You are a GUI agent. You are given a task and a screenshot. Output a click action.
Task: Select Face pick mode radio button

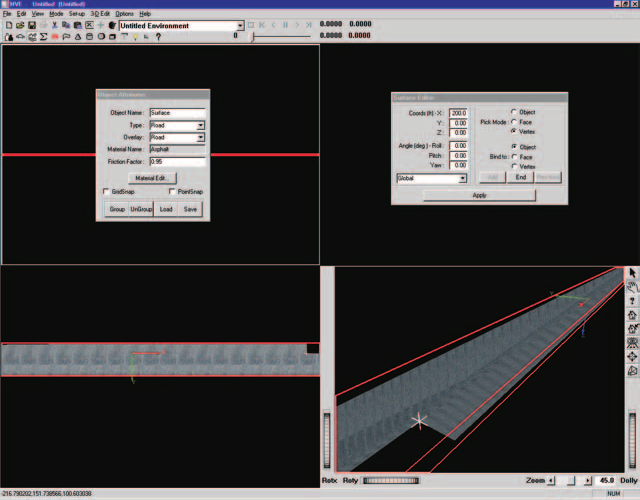[514, 122]
